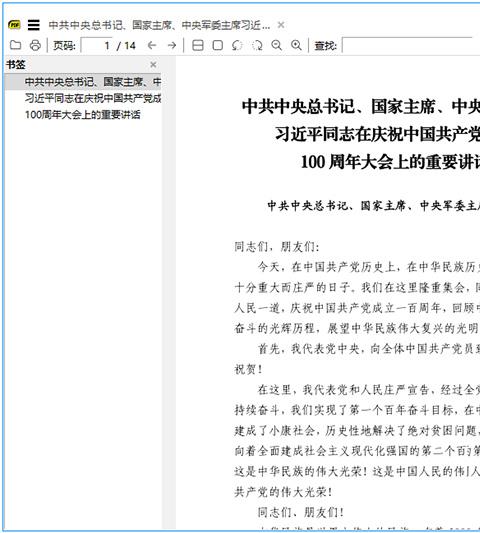Open the hamburger menu icon
The image size is (480, 533).
pos(34,25)
